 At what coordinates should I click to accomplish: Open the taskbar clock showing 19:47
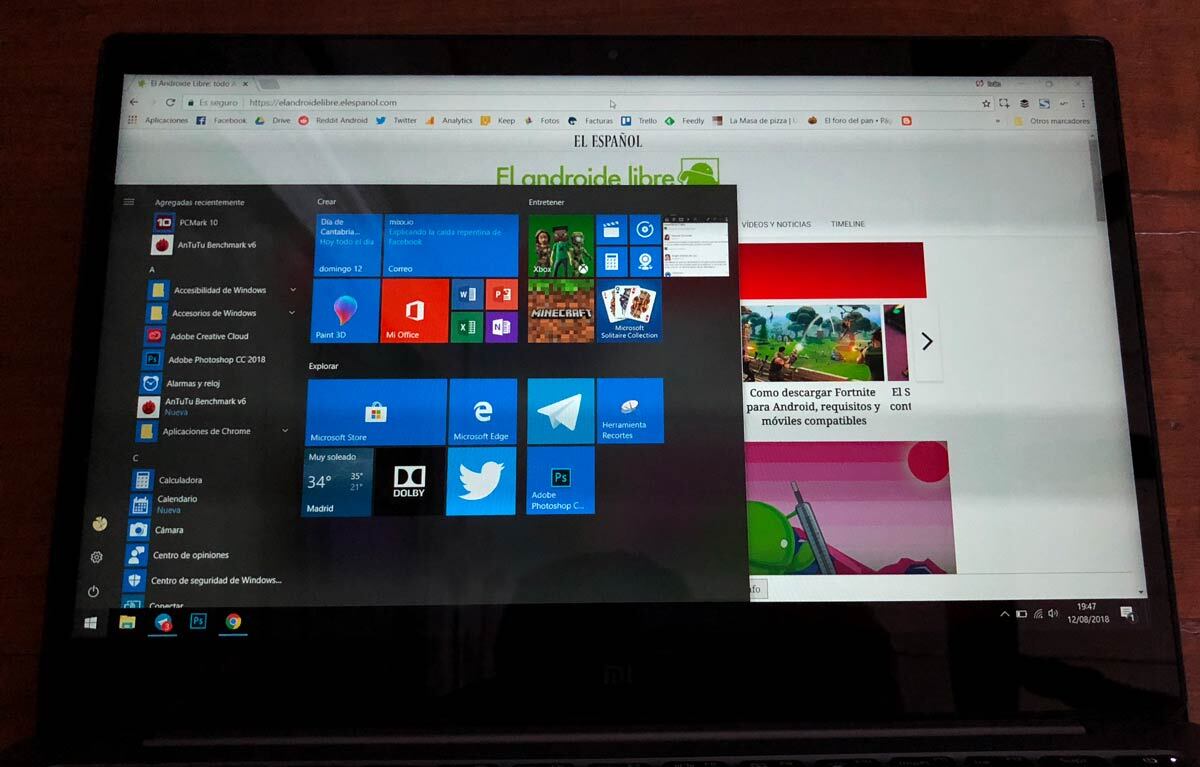1086,613
